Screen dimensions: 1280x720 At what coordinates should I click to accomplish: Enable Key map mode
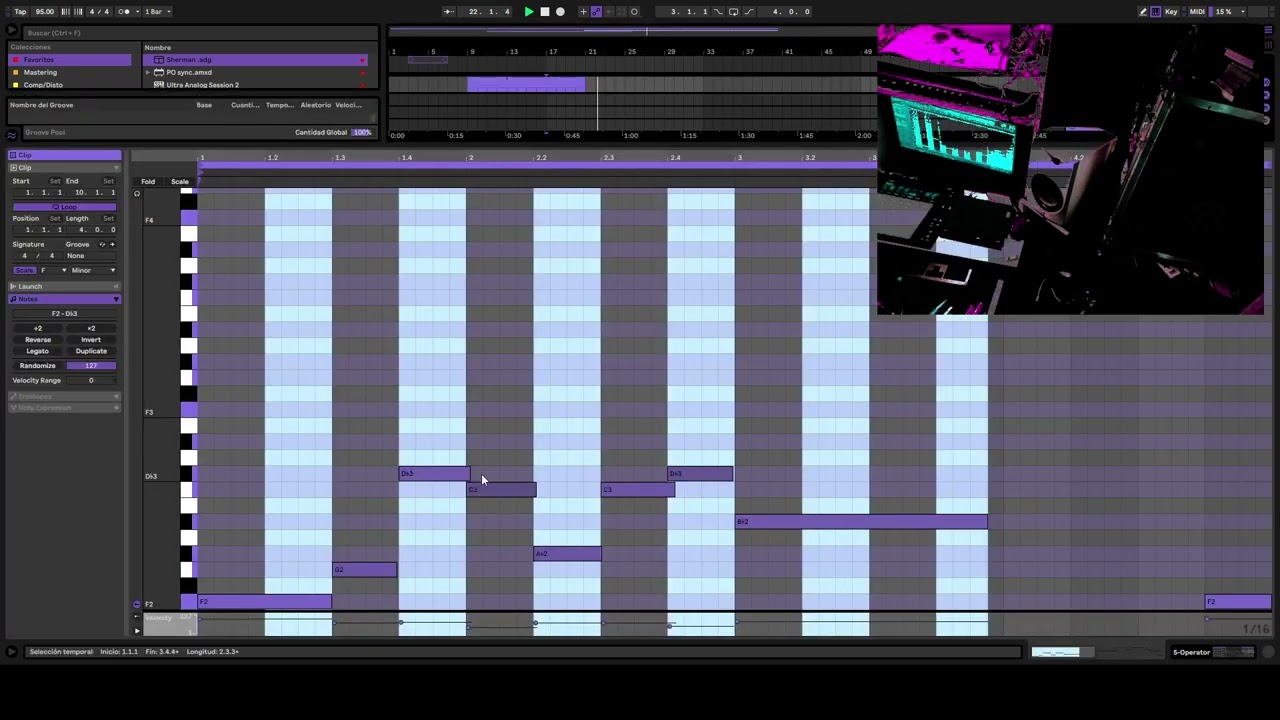click(x=1171, y=12)
